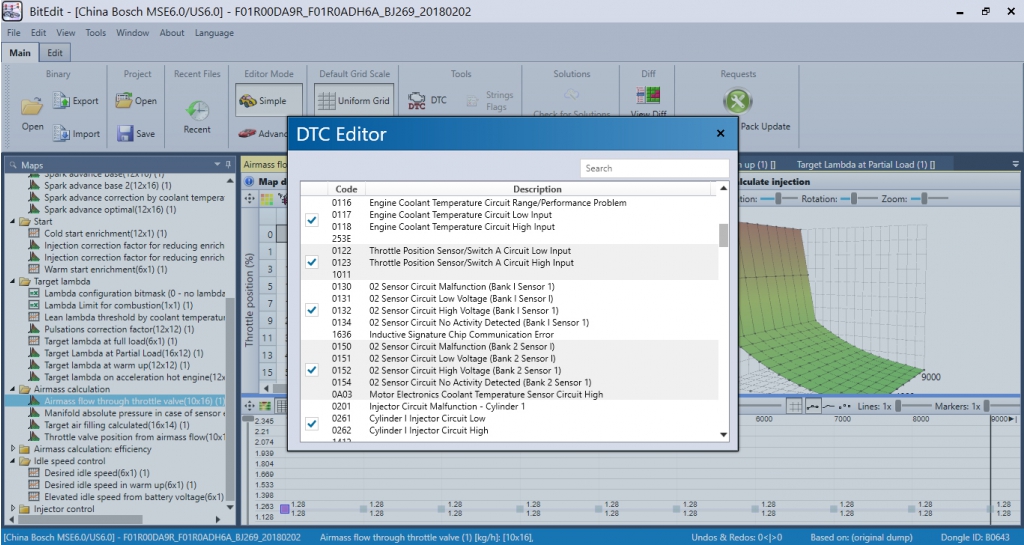The height and width of the screenshot is (545, 1024).
Task: Close the DTC Editor dialog
Action: pos(720,133)
